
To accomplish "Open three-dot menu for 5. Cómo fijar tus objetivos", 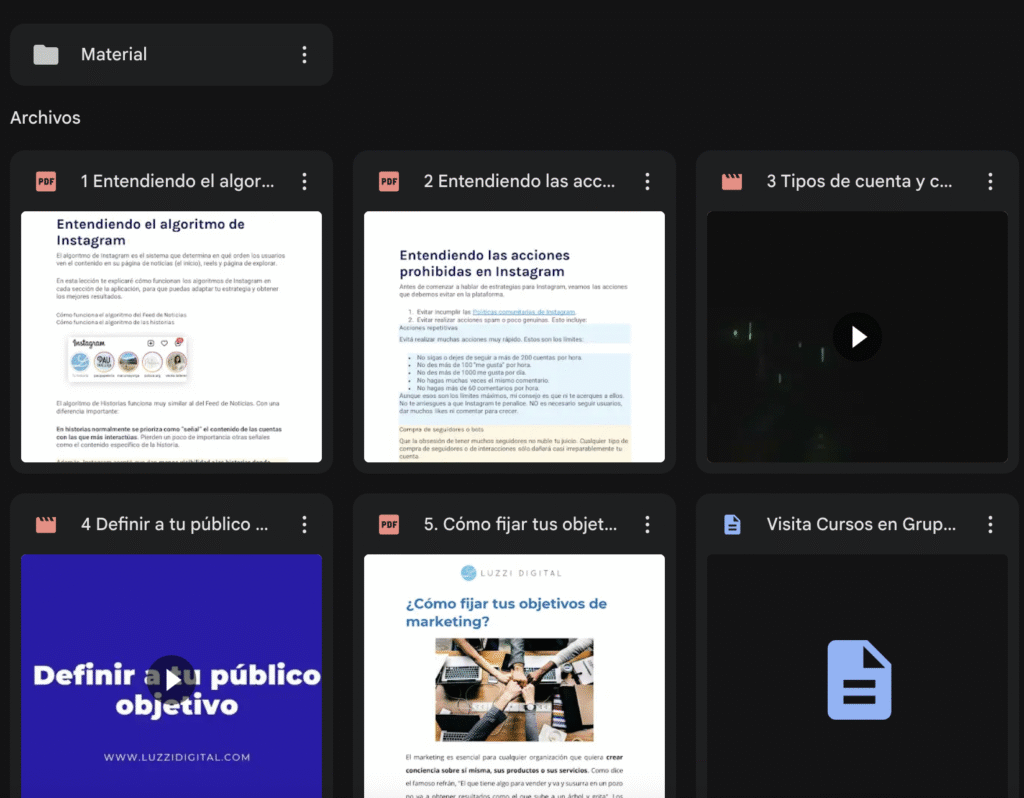I will pos(647,524).
